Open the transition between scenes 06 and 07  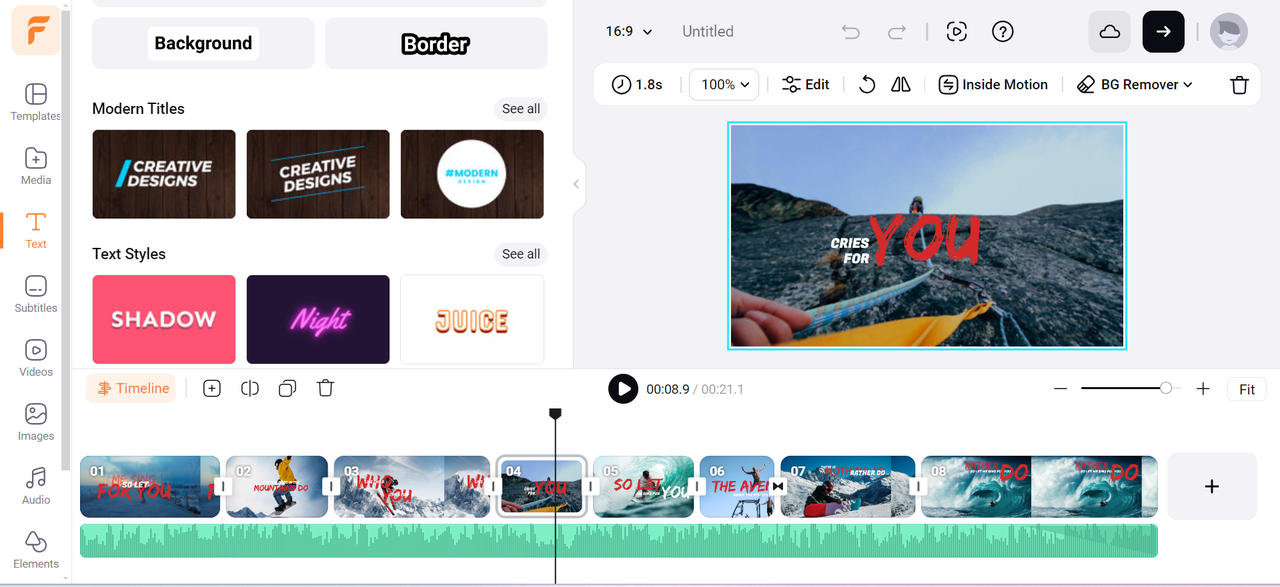778,487
